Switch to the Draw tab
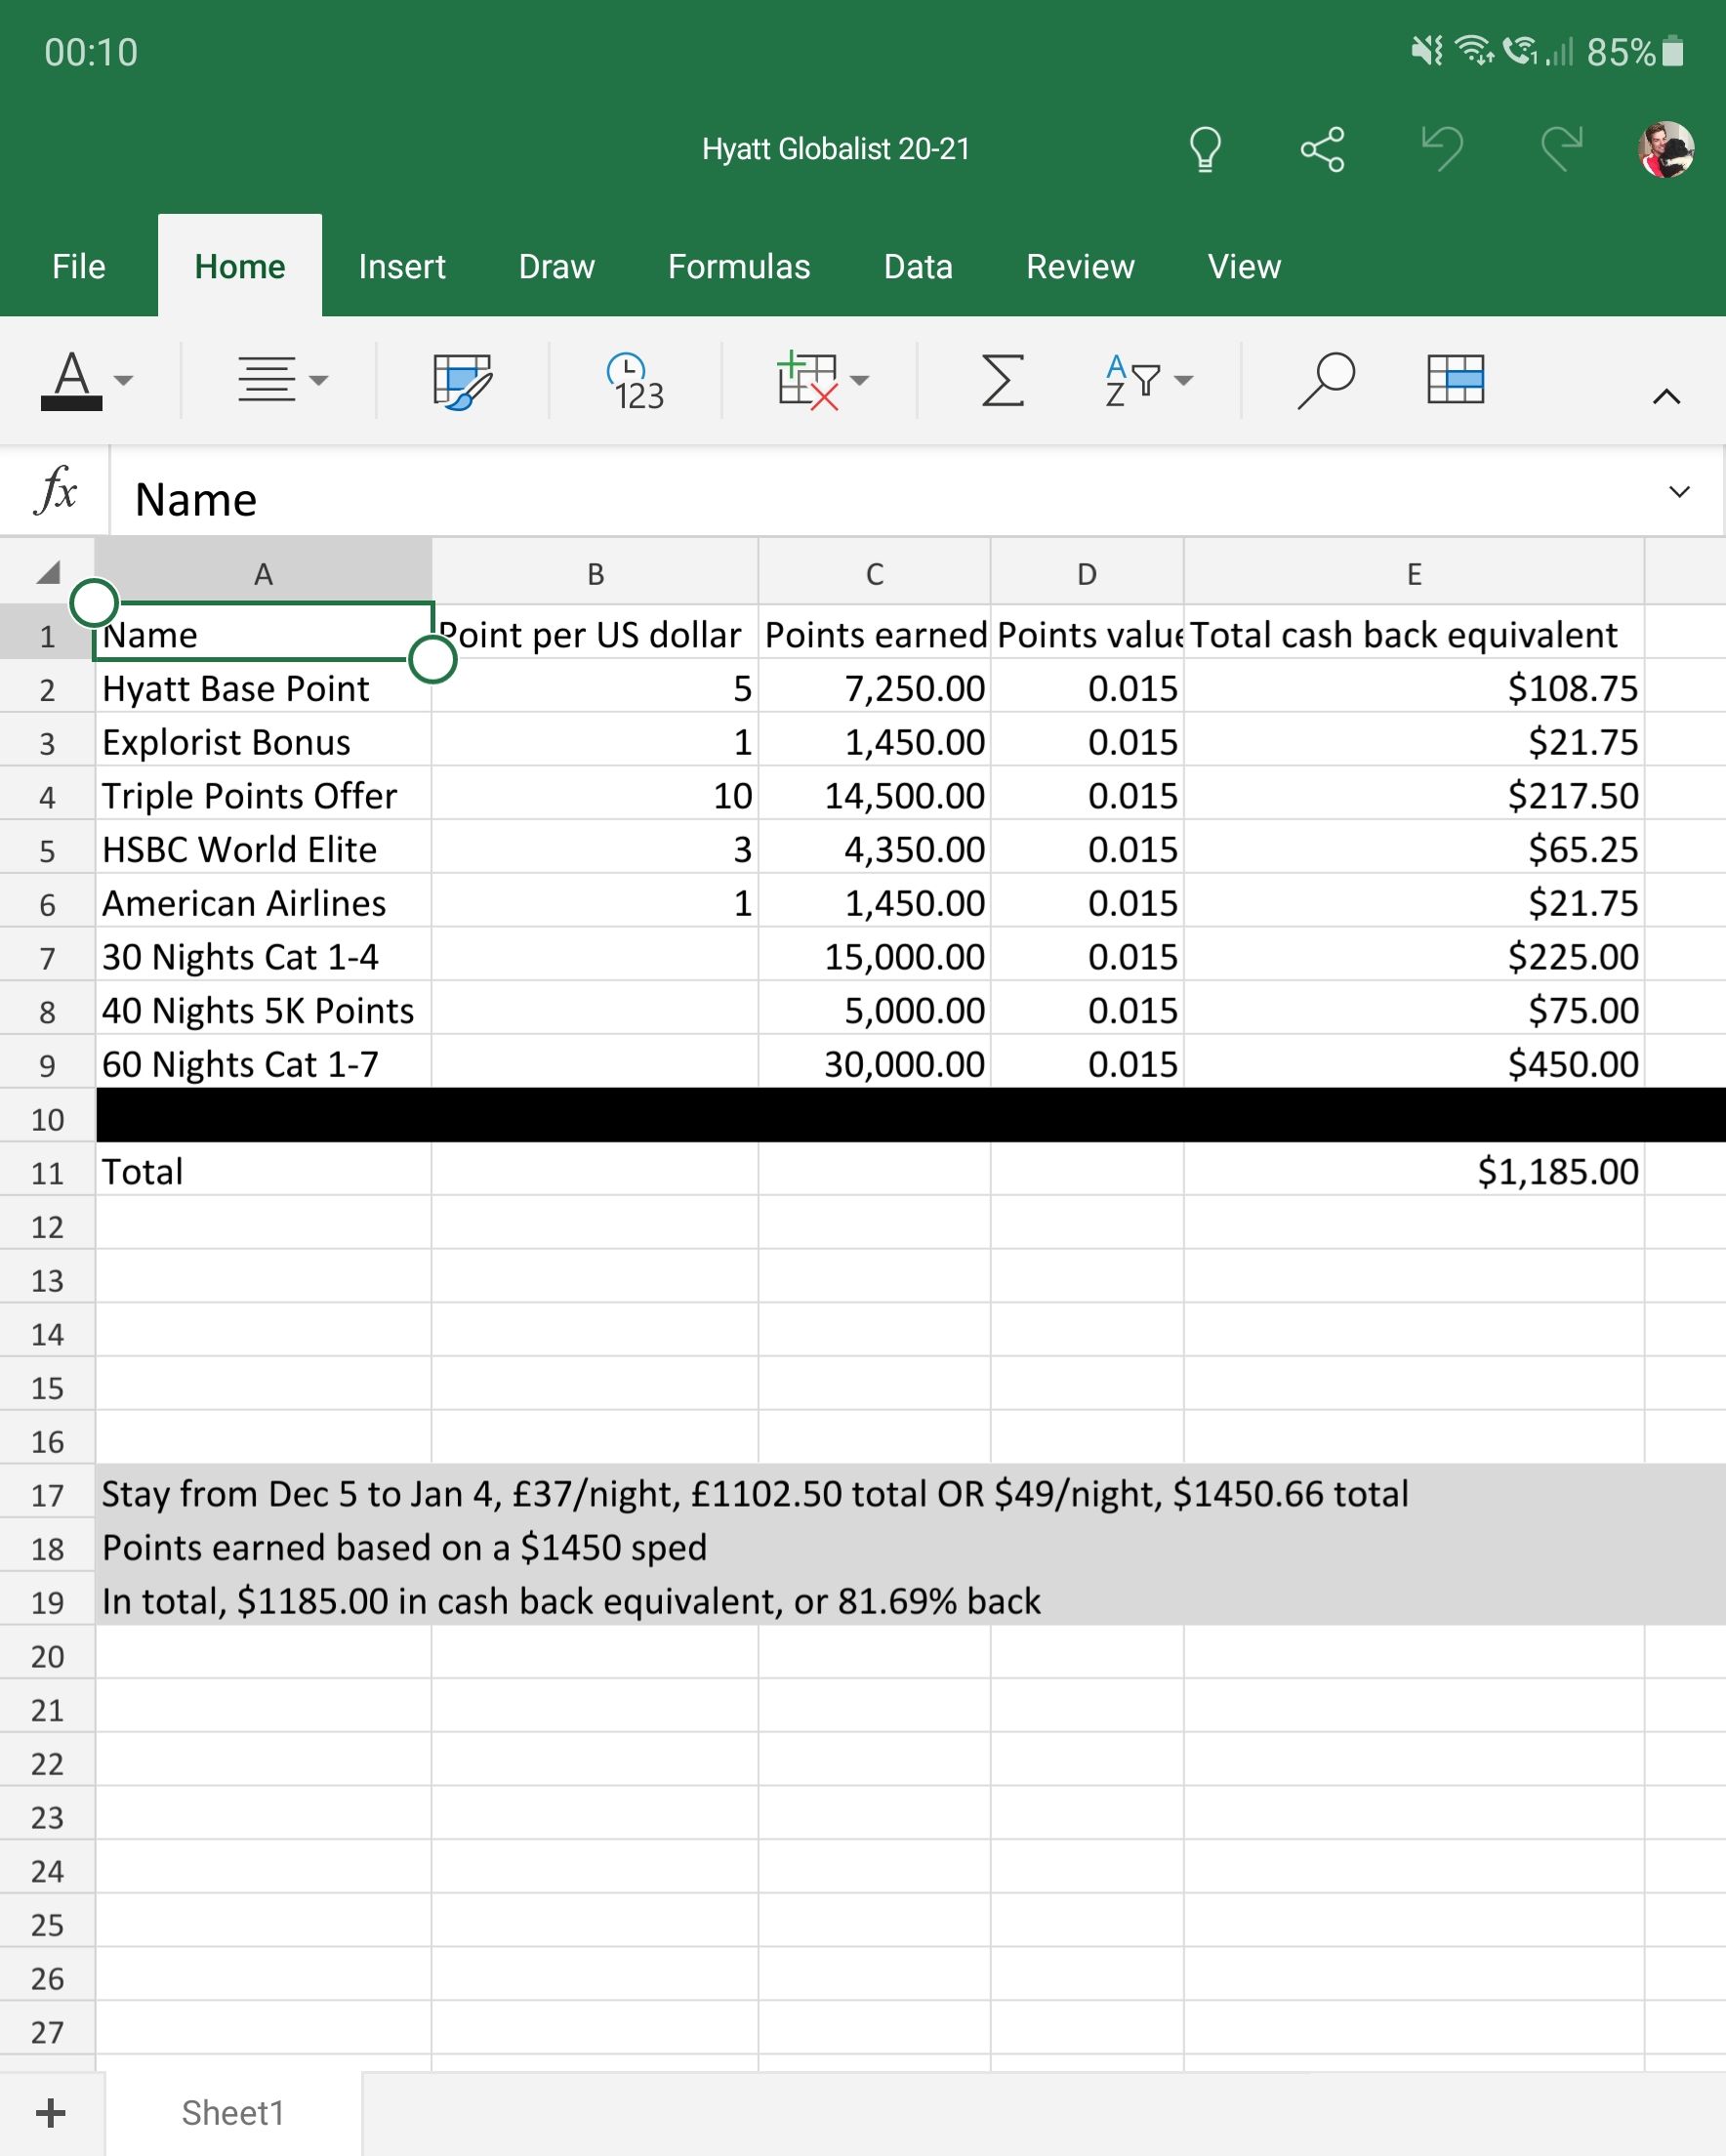The height and width of the screenshot is (2156, 1726). [x=556, y=266]
